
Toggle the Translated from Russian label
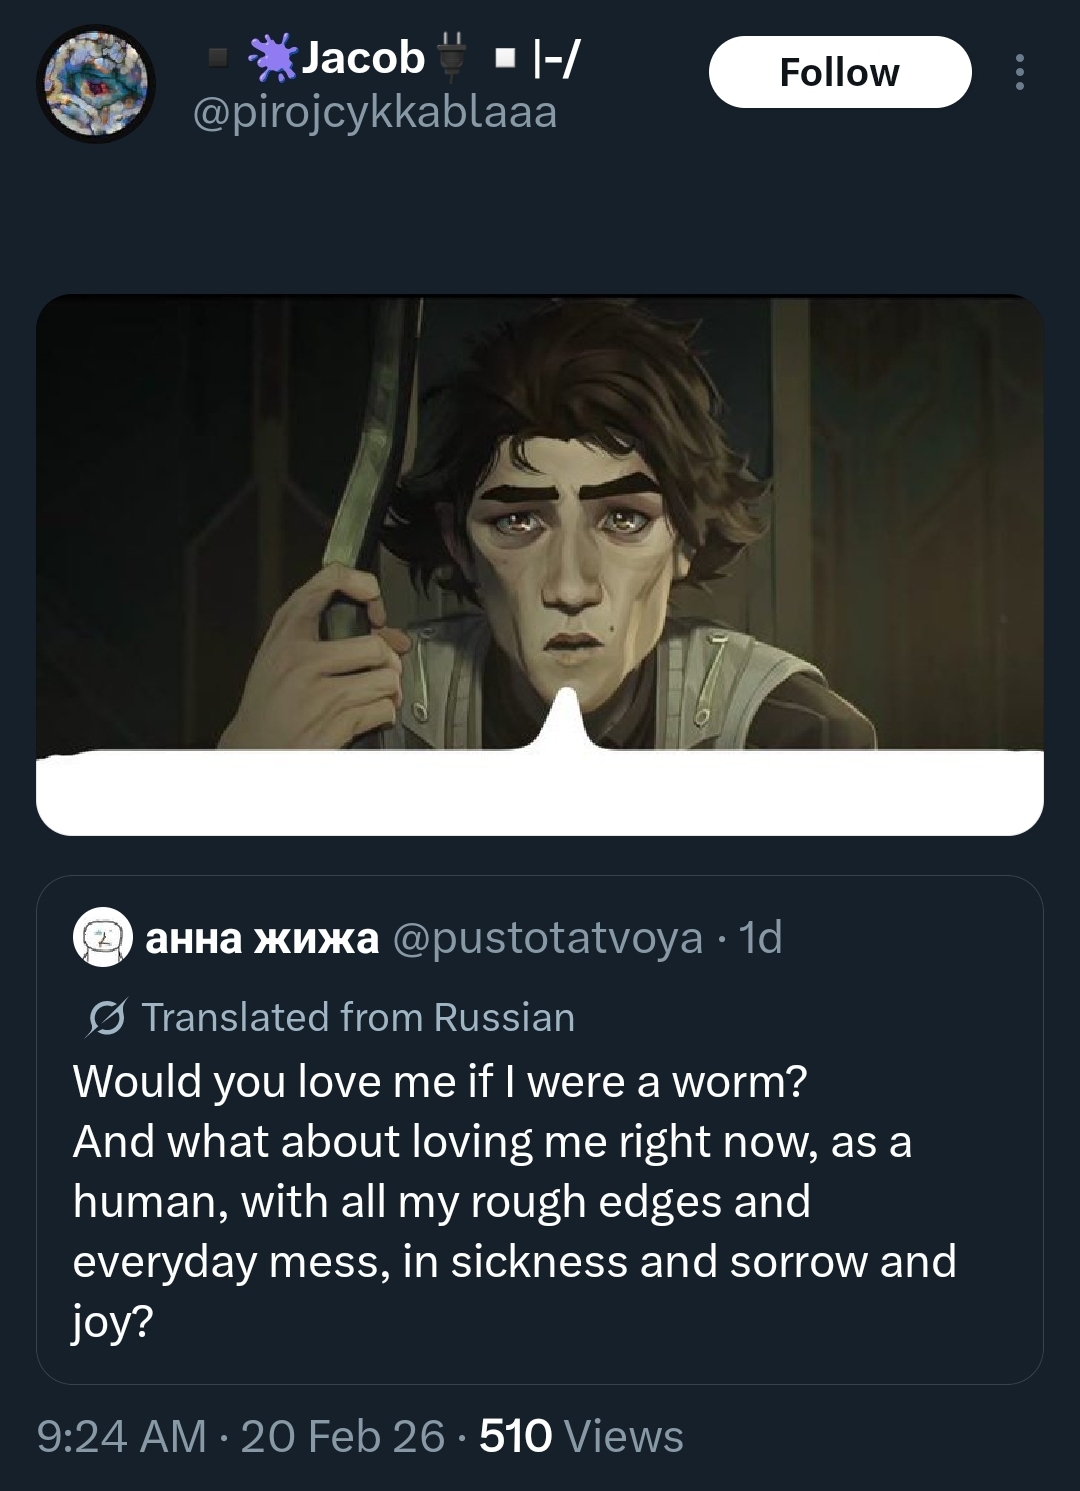(358, 1018)
